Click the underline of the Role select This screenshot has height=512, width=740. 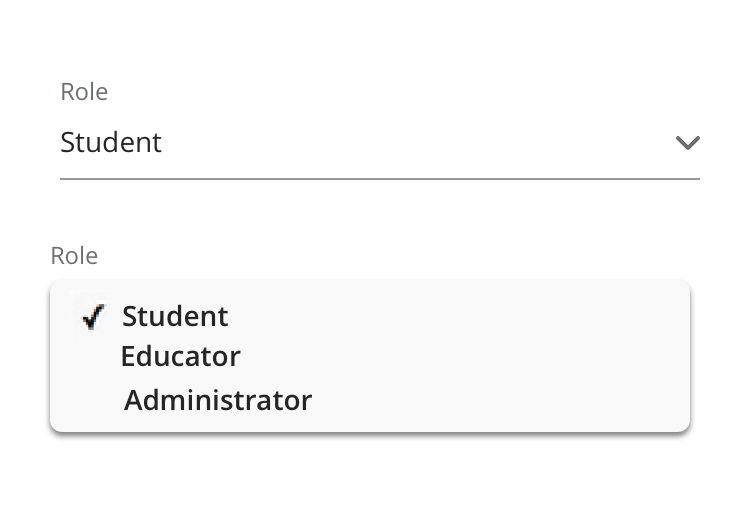380,178
